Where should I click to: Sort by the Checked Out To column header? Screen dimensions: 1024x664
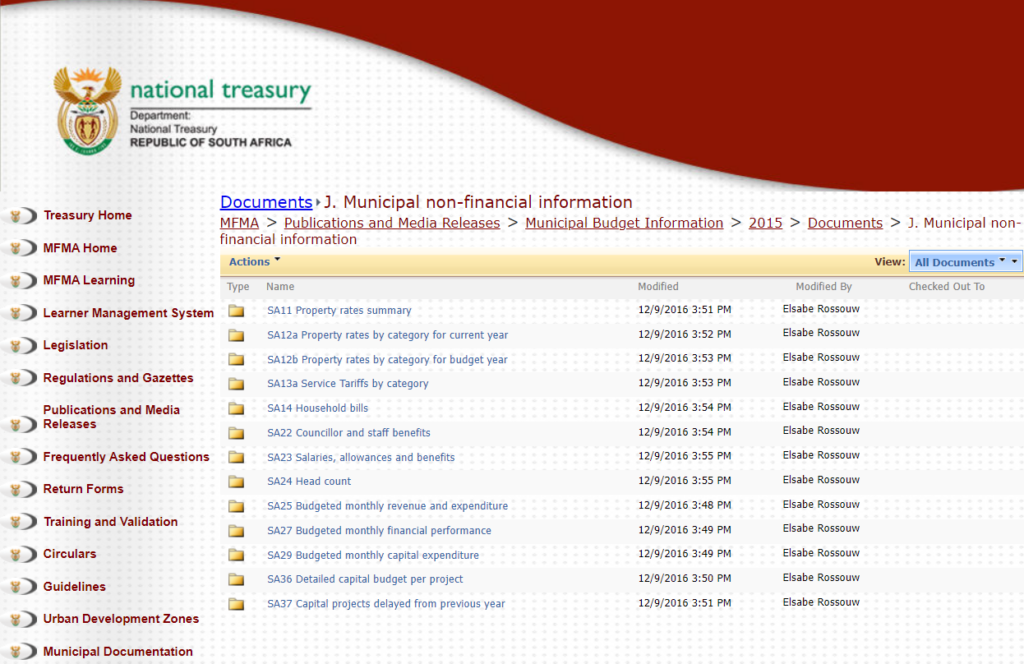coord(946,287)
